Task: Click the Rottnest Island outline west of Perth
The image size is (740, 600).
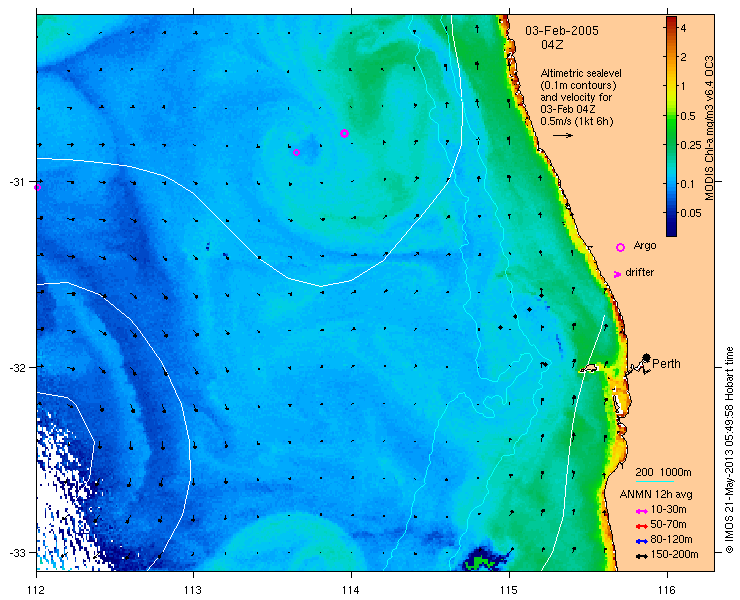Action: (588, 369)
